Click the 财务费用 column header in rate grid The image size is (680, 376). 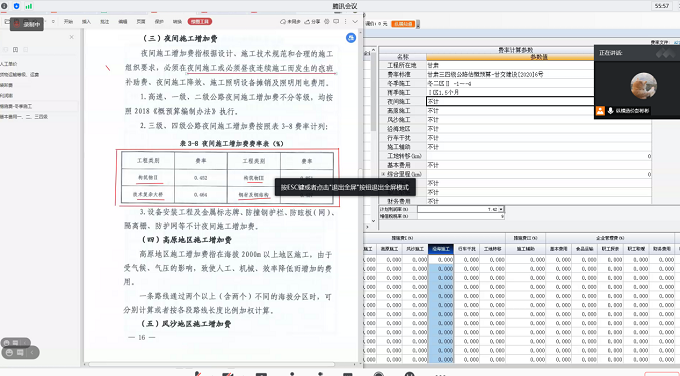coord(662,249)
